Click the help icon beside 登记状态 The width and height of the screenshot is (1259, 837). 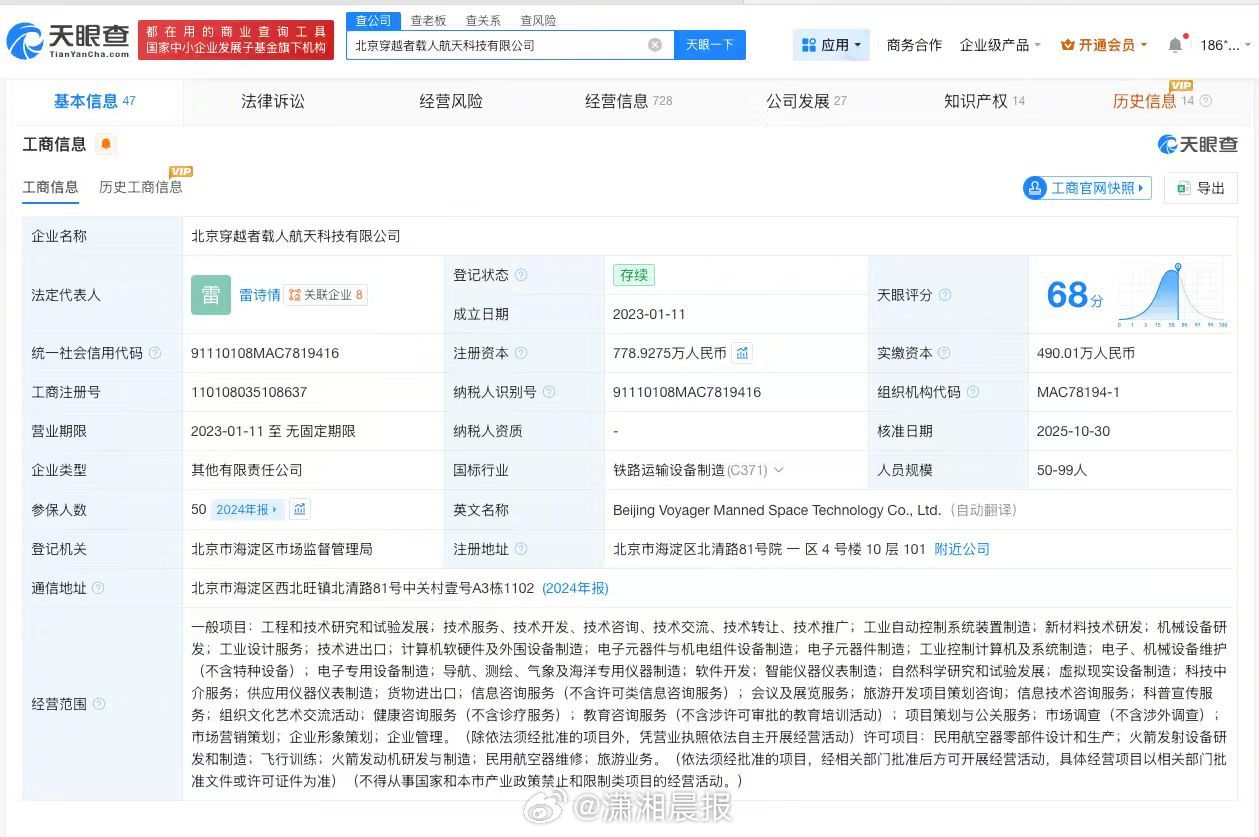(x=521, y=275)
